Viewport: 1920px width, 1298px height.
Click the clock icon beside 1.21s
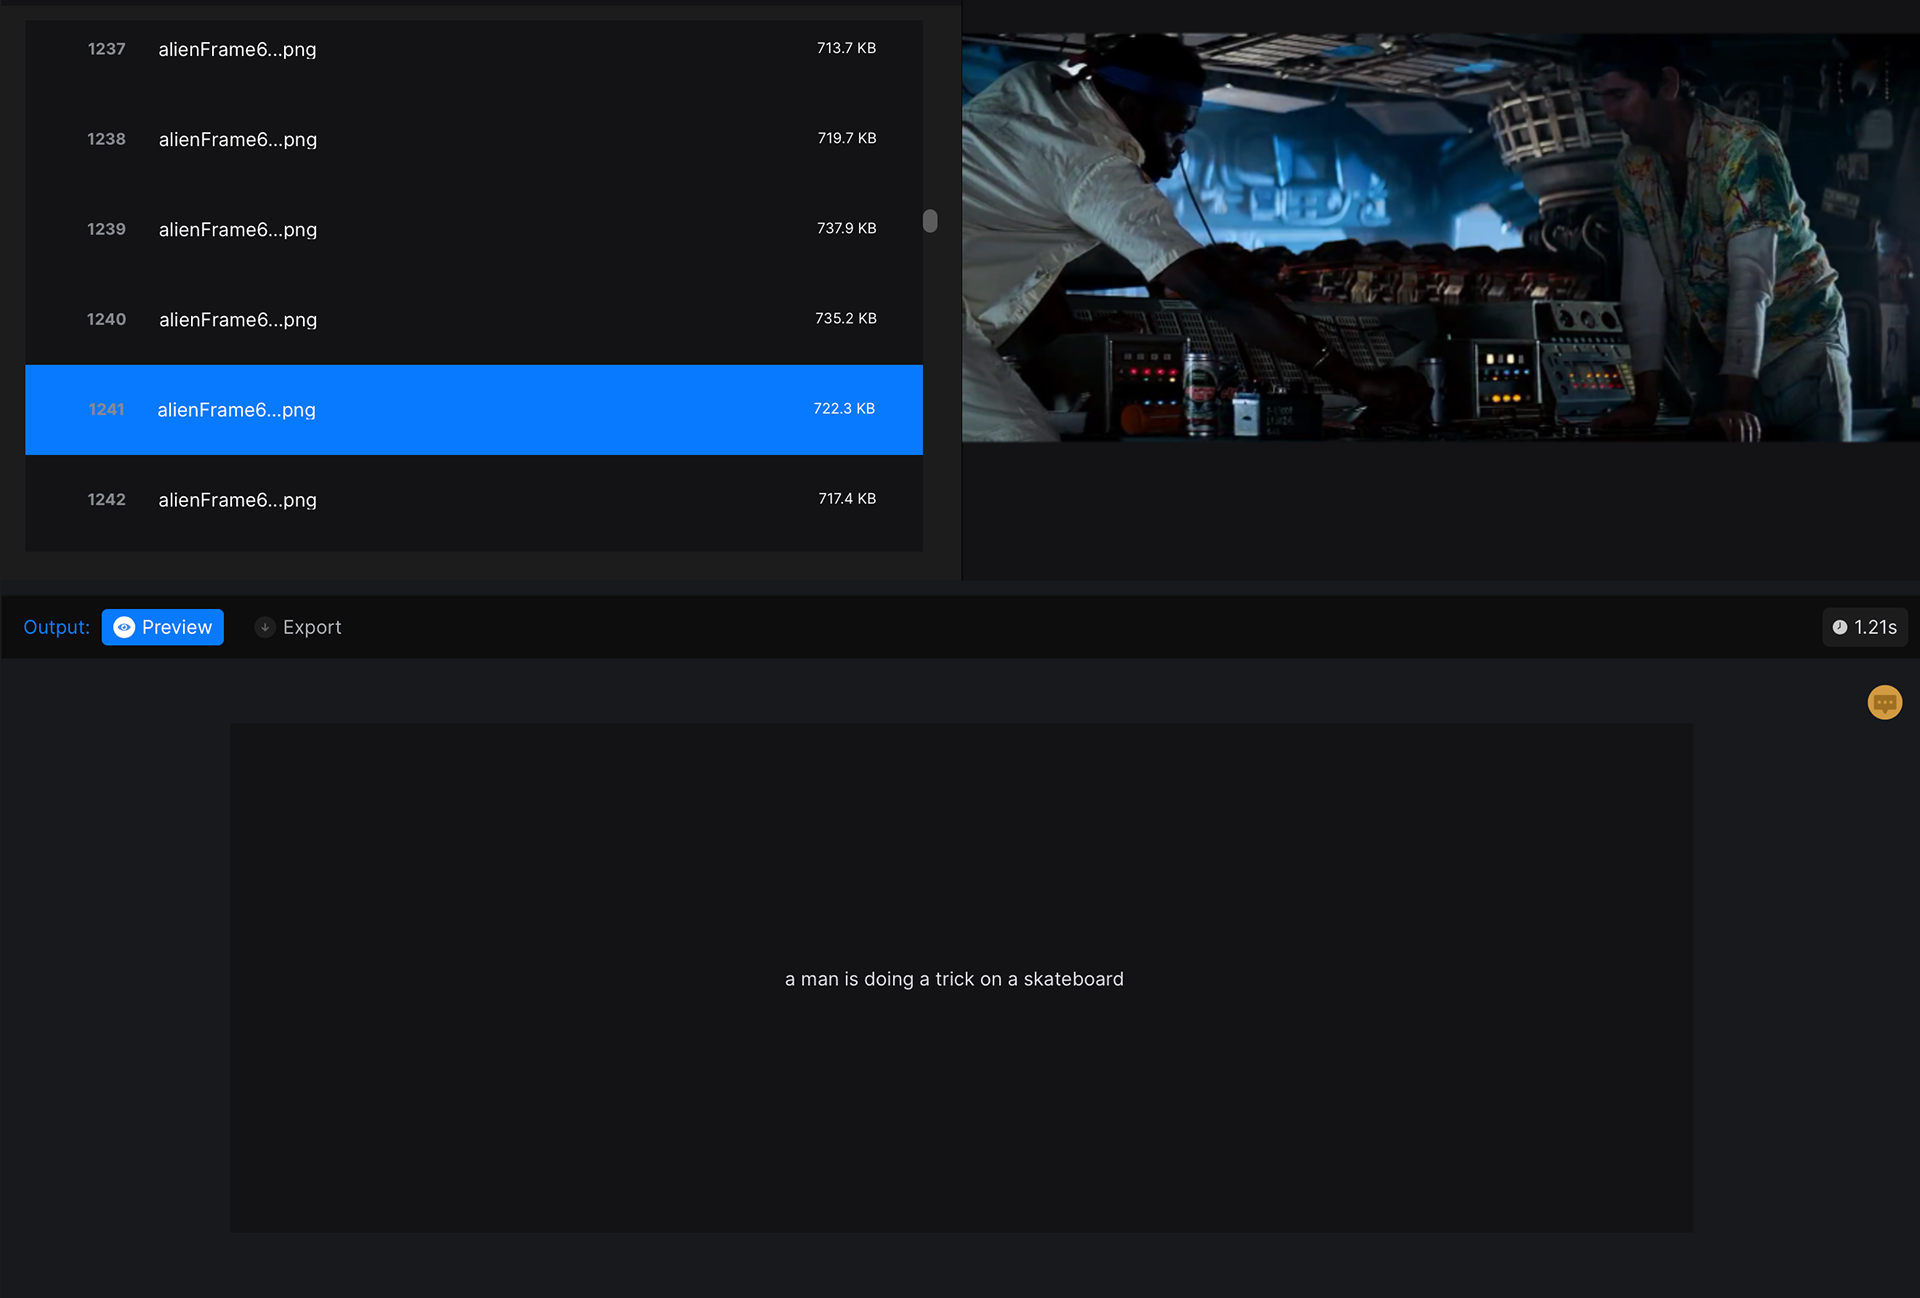(1839, 627)
